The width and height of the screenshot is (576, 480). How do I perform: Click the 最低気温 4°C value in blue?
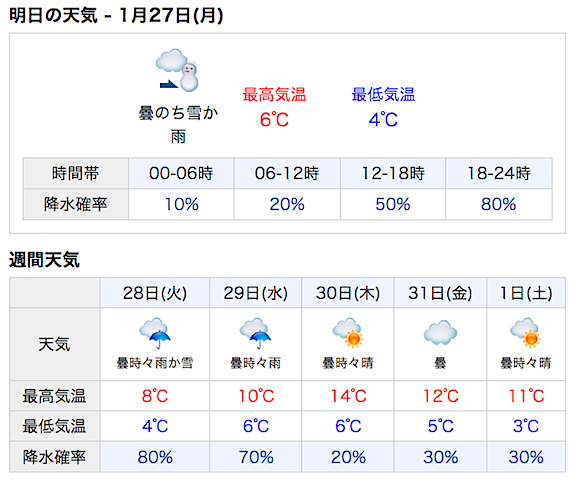(383, 120)
